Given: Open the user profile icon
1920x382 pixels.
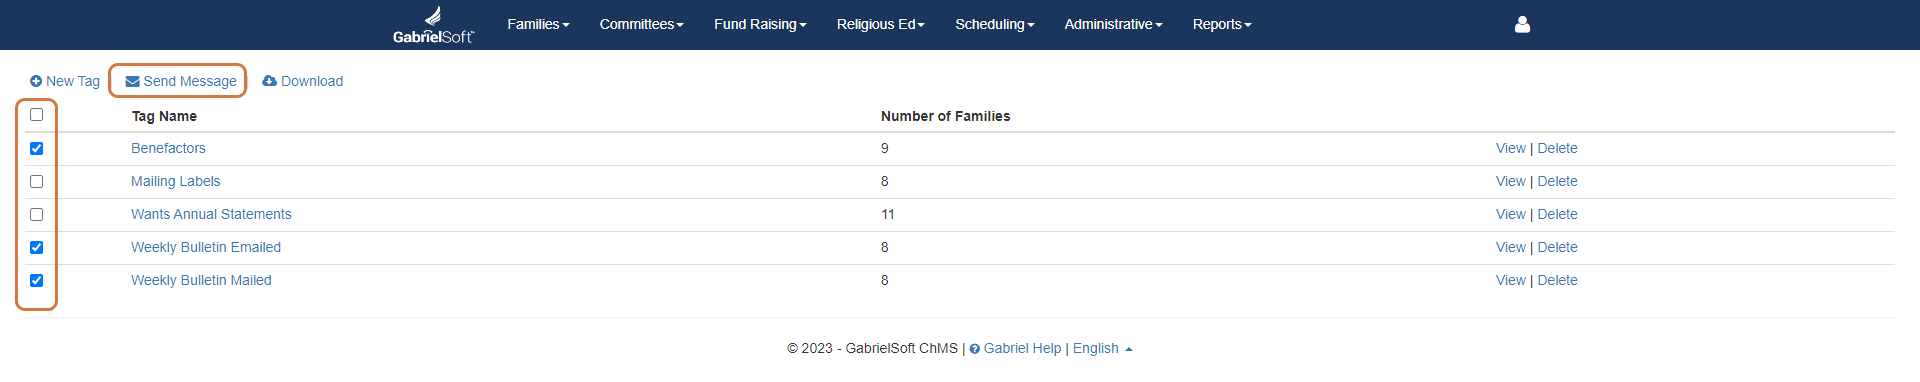Looking at the screenshot, I should [1522, 24].
